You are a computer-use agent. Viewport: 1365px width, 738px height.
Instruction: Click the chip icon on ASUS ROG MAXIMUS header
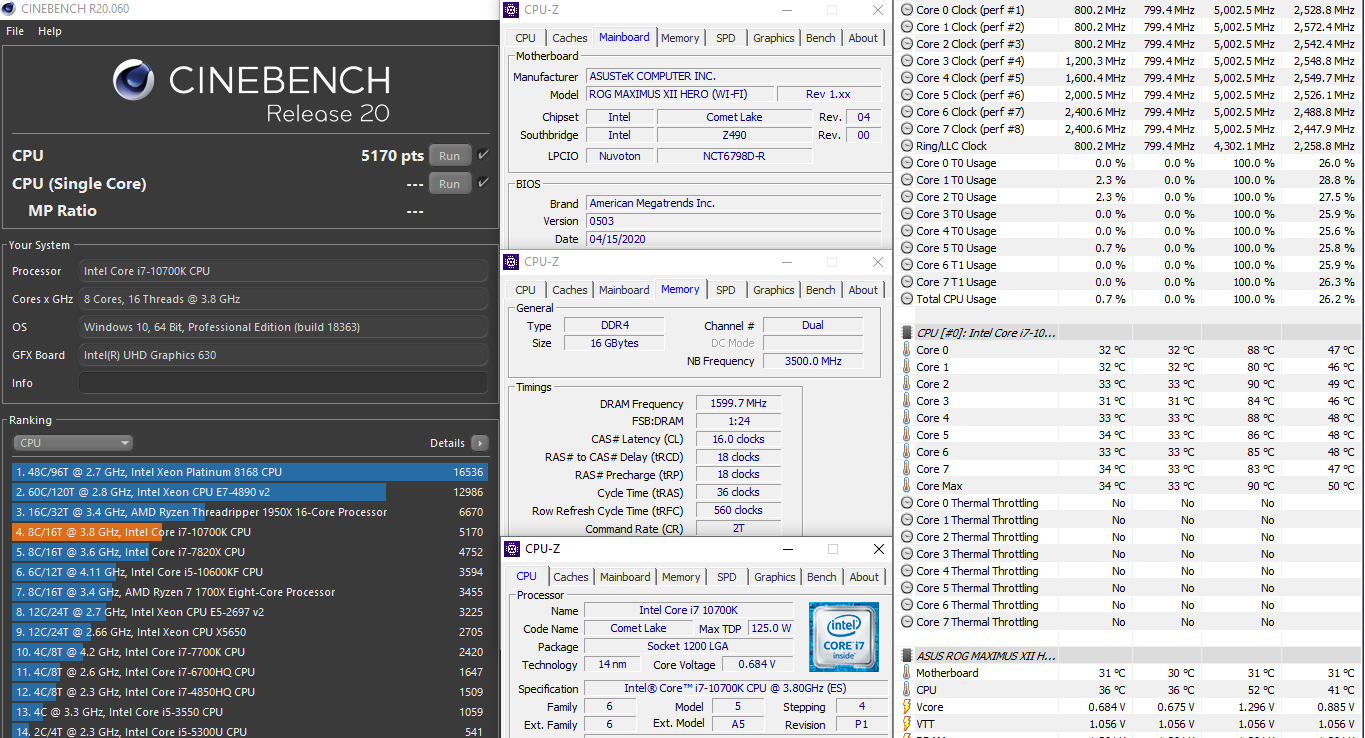point(907,656)
